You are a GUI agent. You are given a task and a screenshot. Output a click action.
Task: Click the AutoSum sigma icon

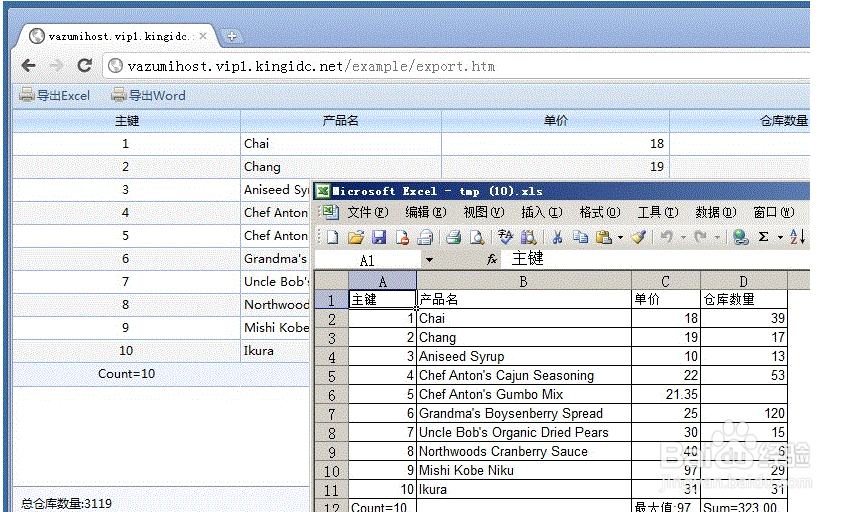tap(763, 237)
